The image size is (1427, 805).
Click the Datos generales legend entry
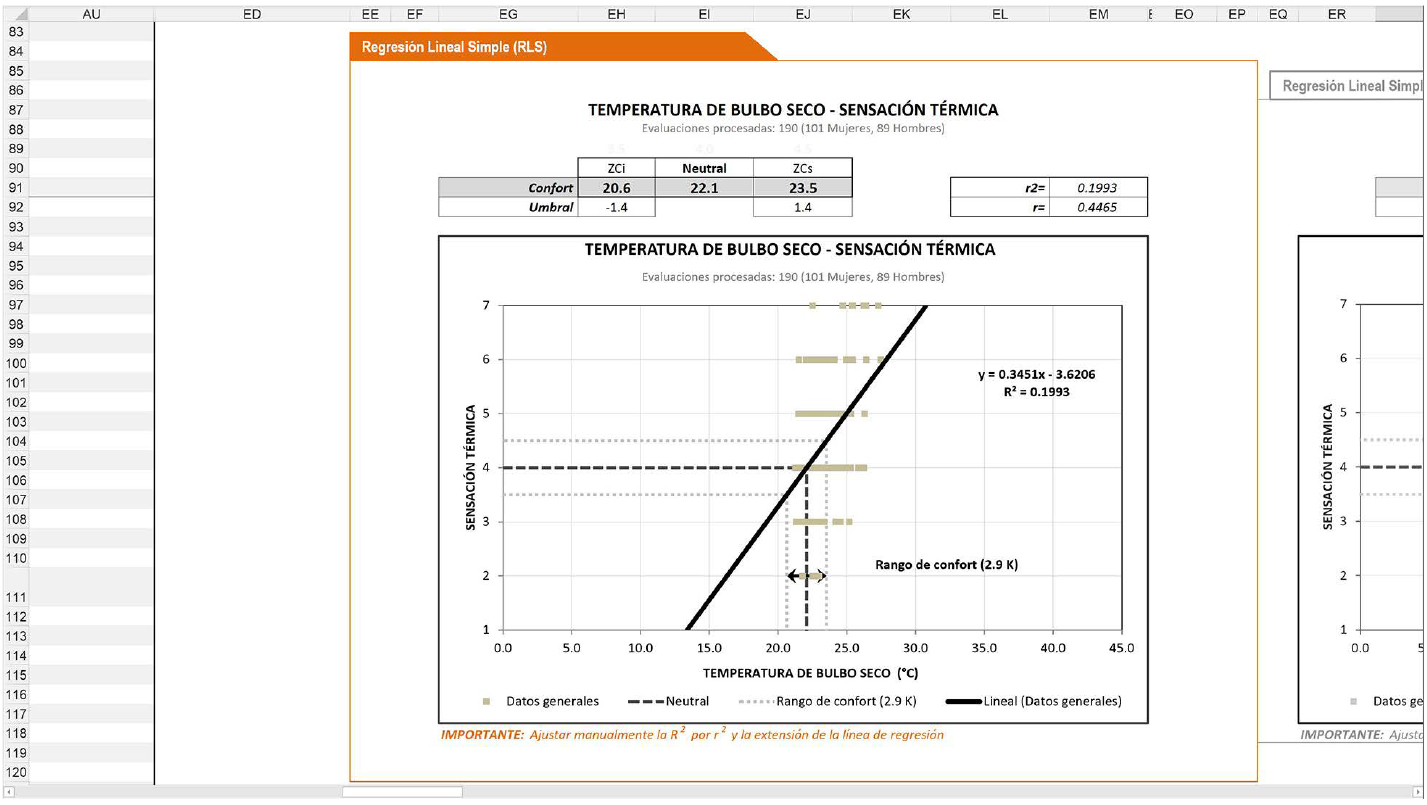point(540,701)
